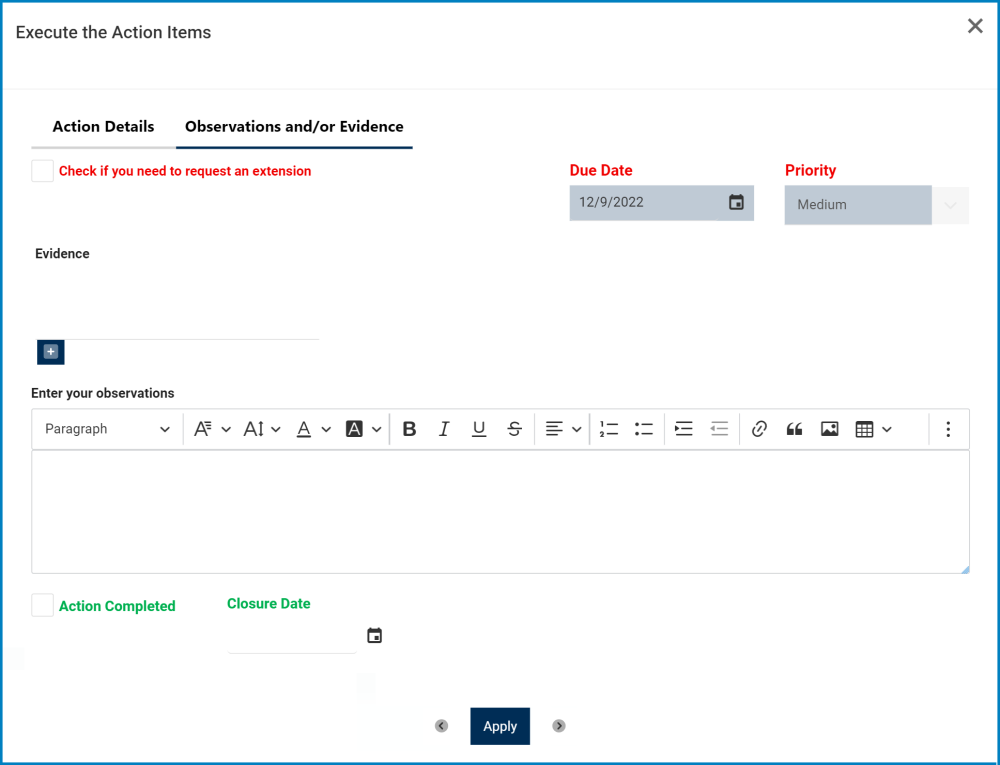Open the Paragraph heading dropdown

coord(107,429)
